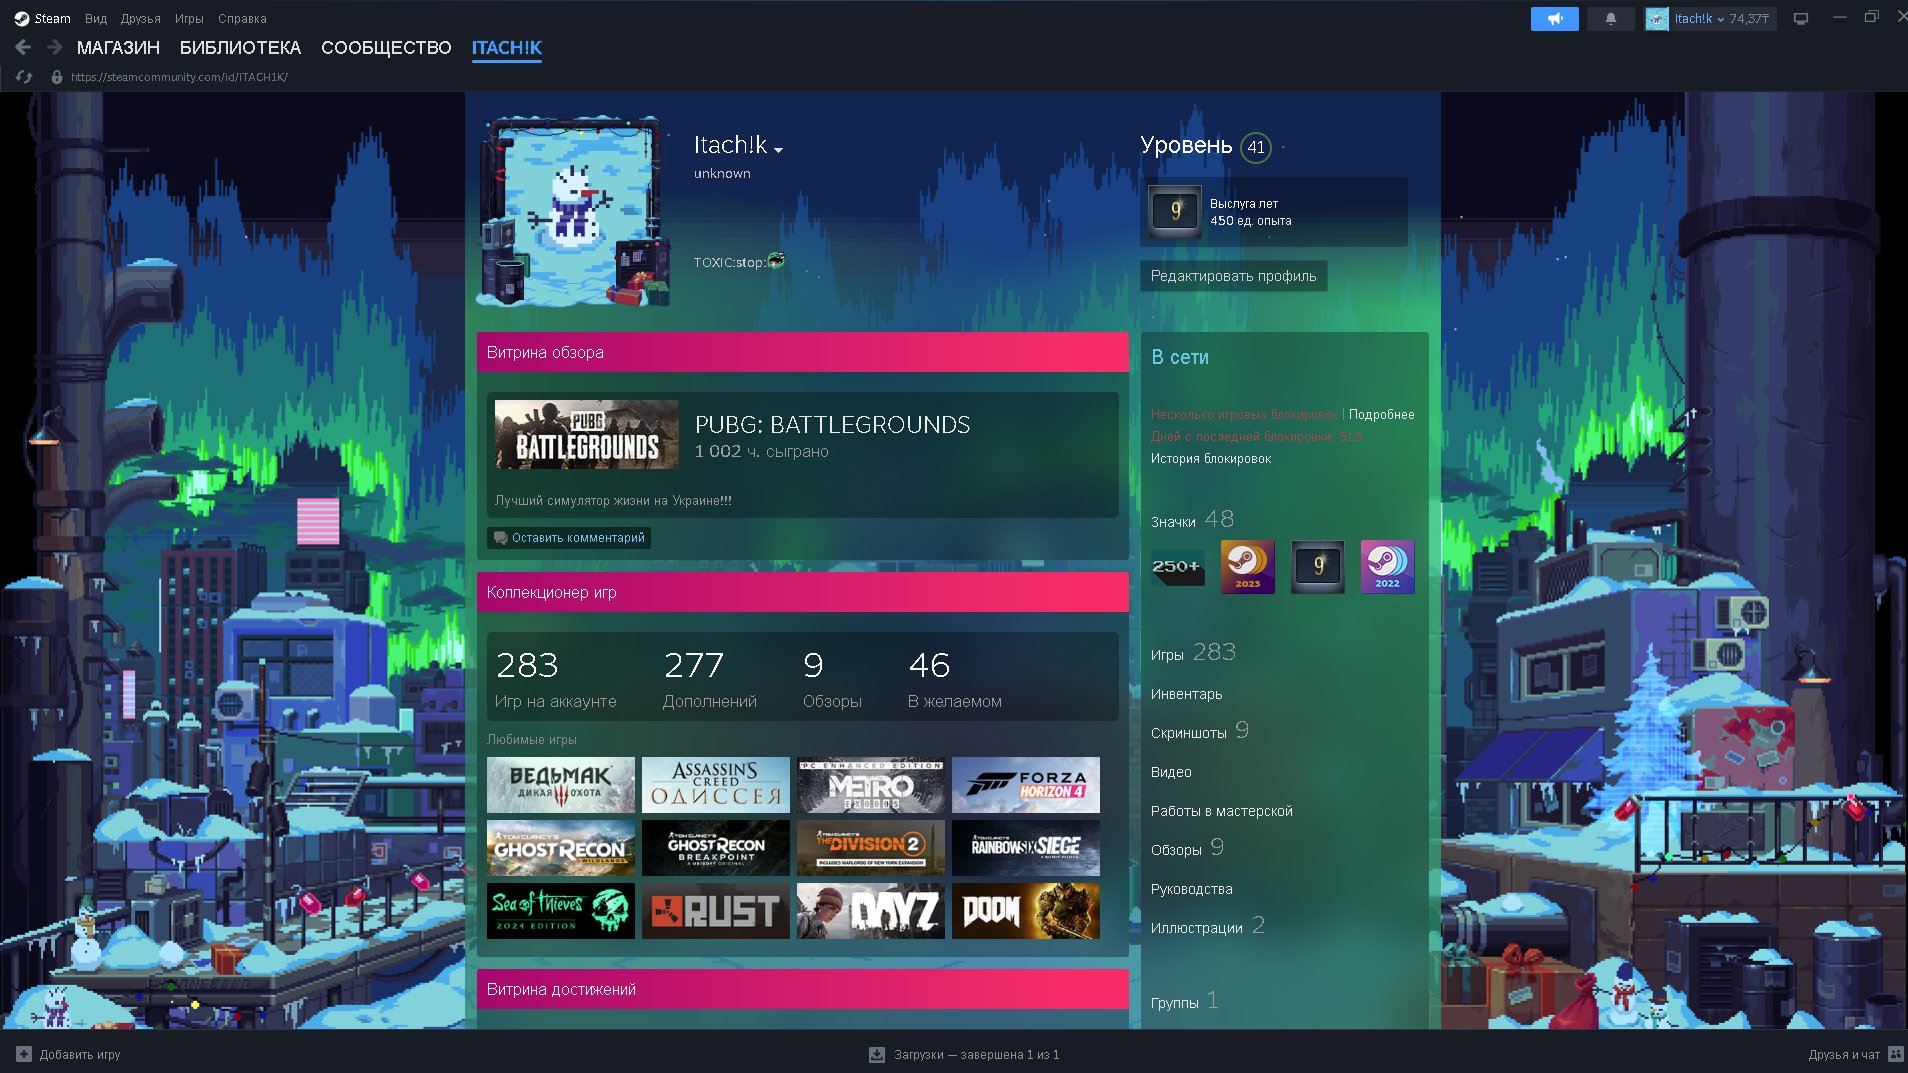Click Редактировать профиль button
This screenshot has height=1073, width=1908.
tap(1233, 276)
